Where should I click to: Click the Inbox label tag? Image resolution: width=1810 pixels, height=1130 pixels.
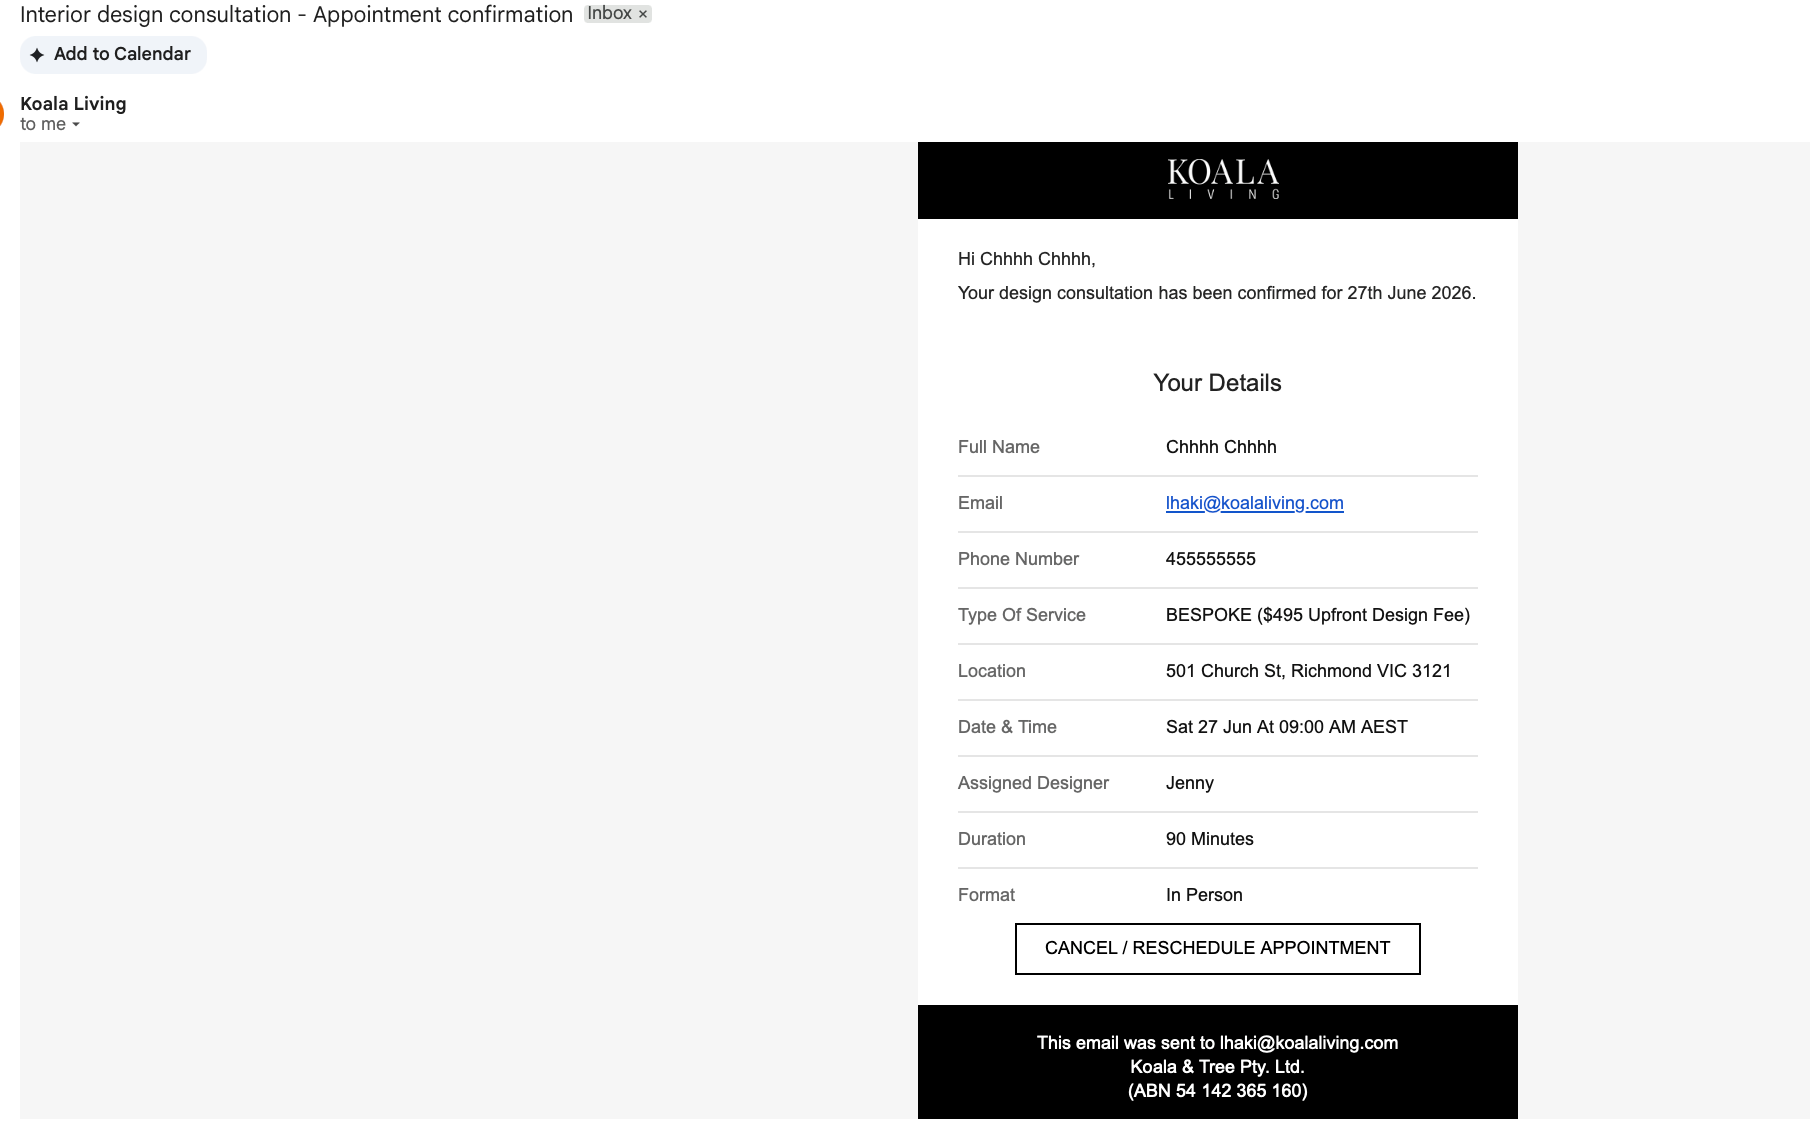[618, 14]
